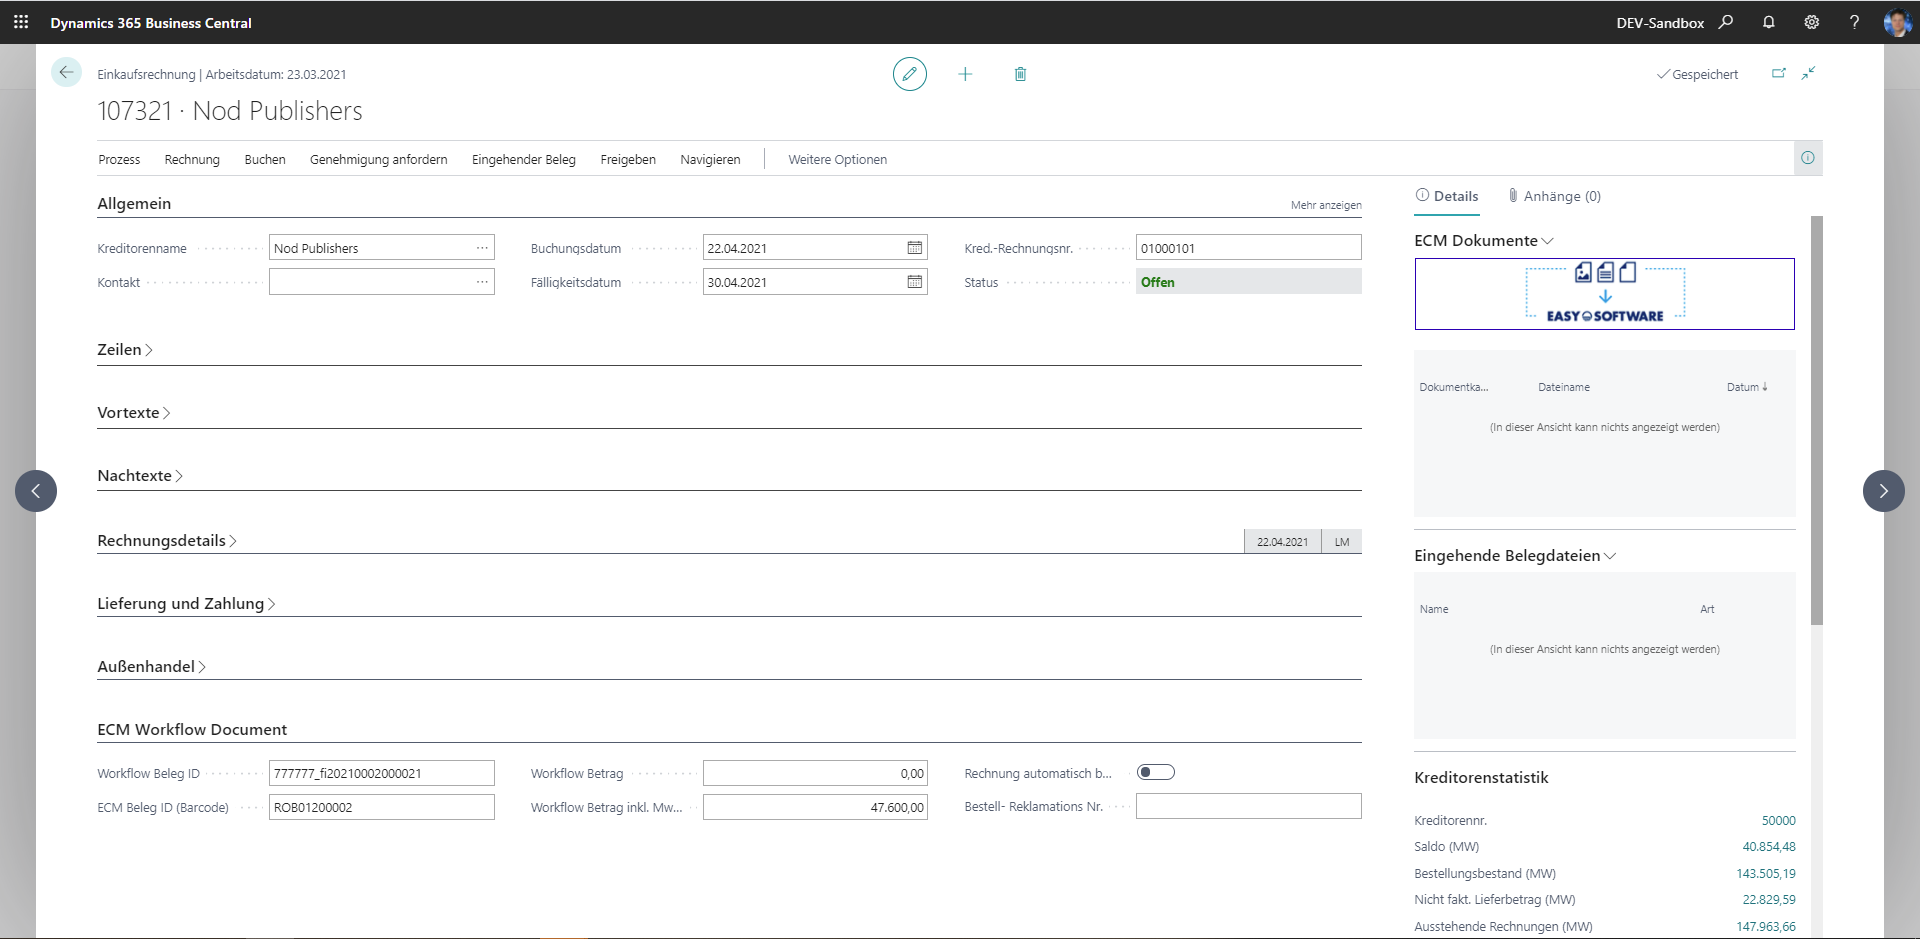Open Kreditorennr. 50000 link
Screen dimensions: 1920x939
[1778, 821]
